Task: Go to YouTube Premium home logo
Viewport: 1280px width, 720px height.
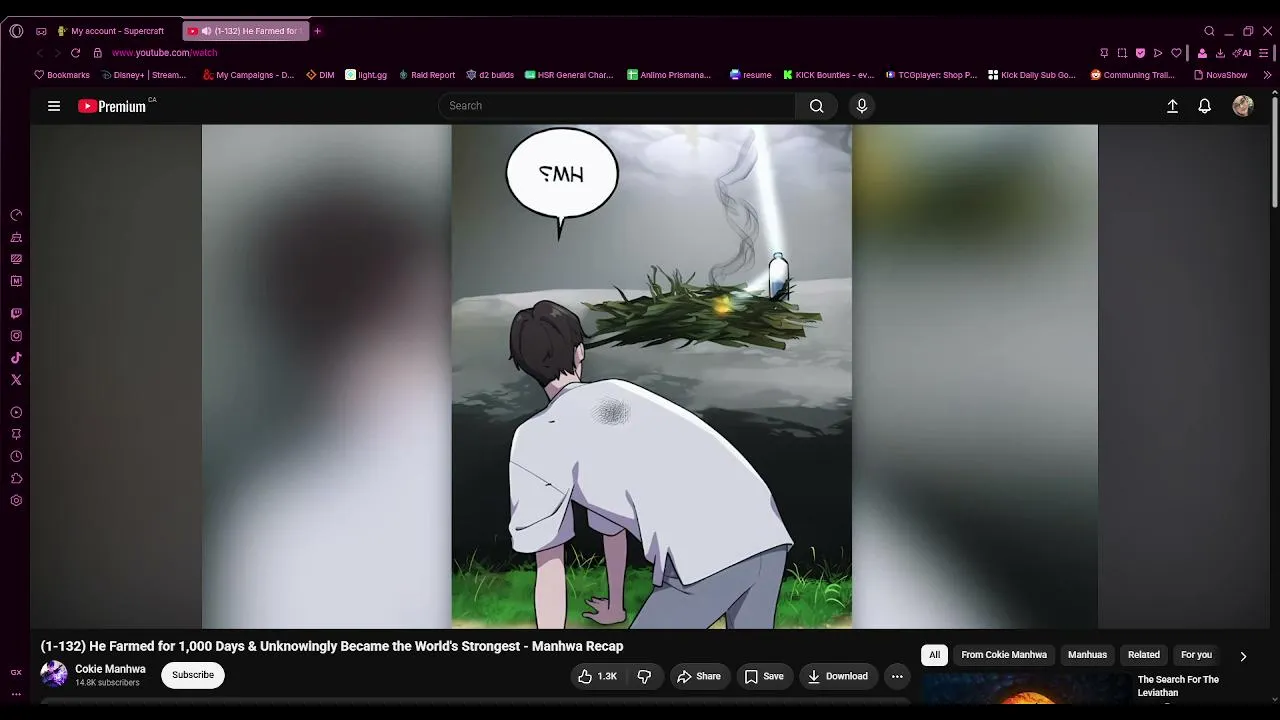Action: click(112, 106)
